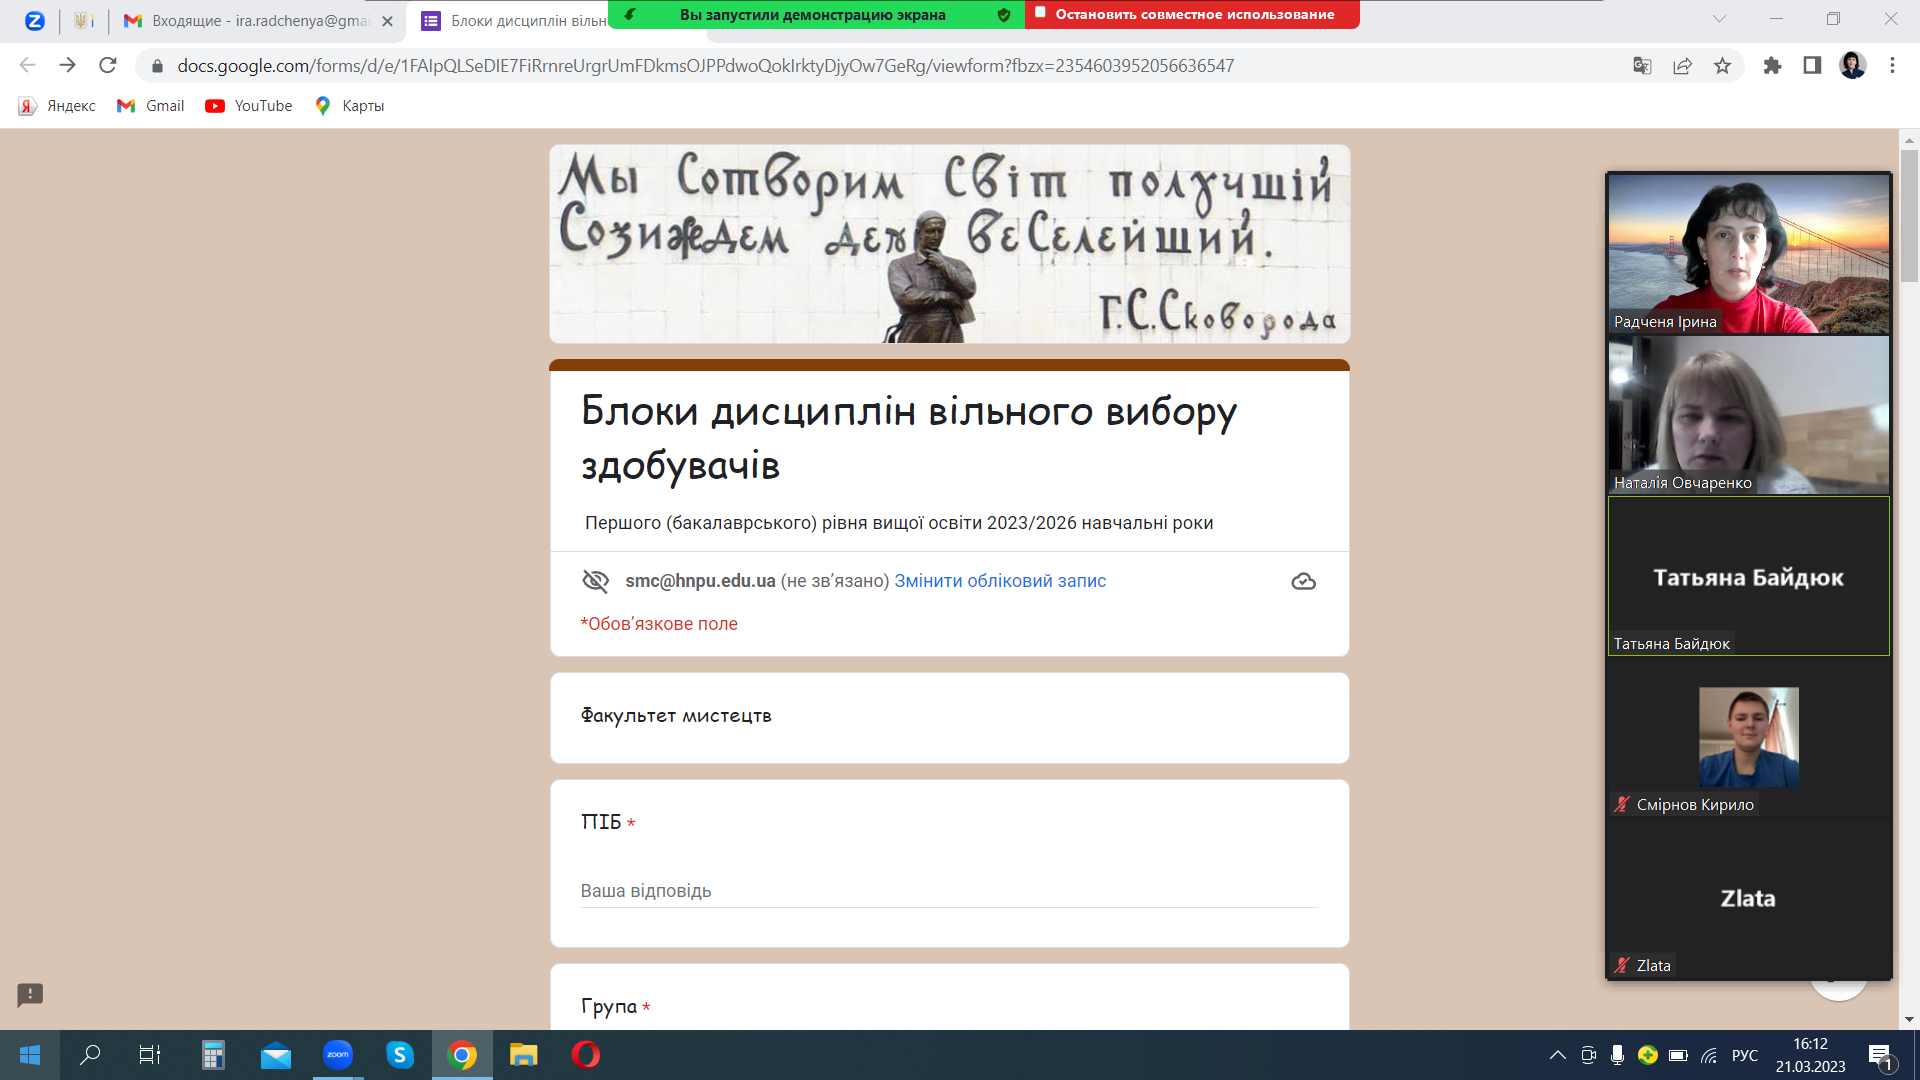This screenshot has width=1920, height=1080.
Task: Click the microphone tray icon
Action: pos(1617,1055)
